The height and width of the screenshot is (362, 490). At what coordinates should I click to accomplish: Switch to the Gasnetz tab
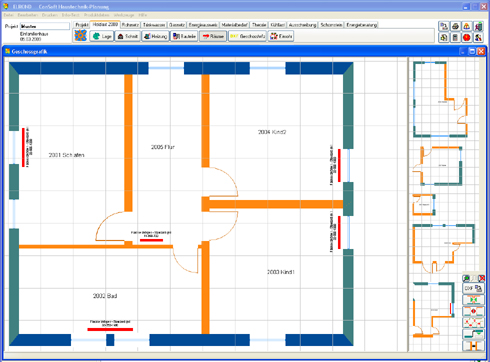coord(177,25)
